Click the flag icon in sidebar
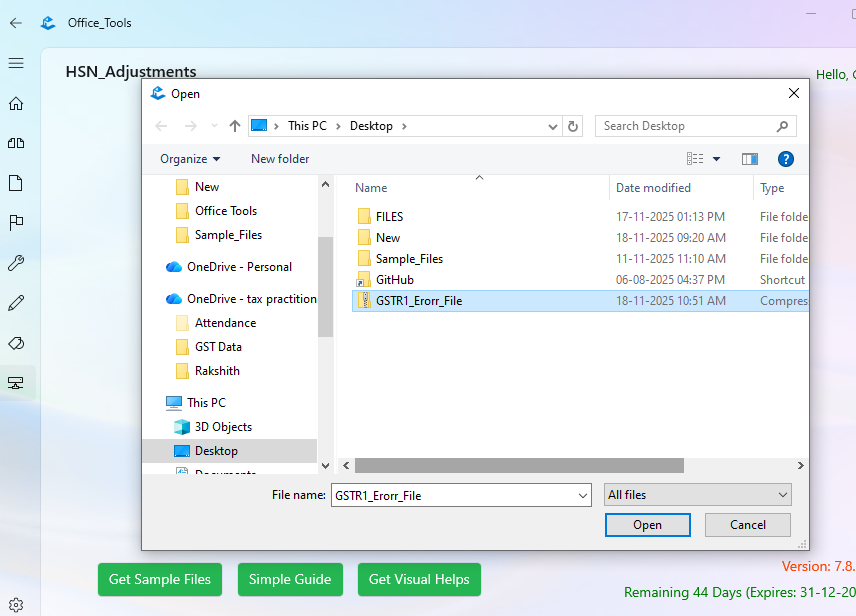The height and width of the screenshot is (616, 856). [15, 223]
